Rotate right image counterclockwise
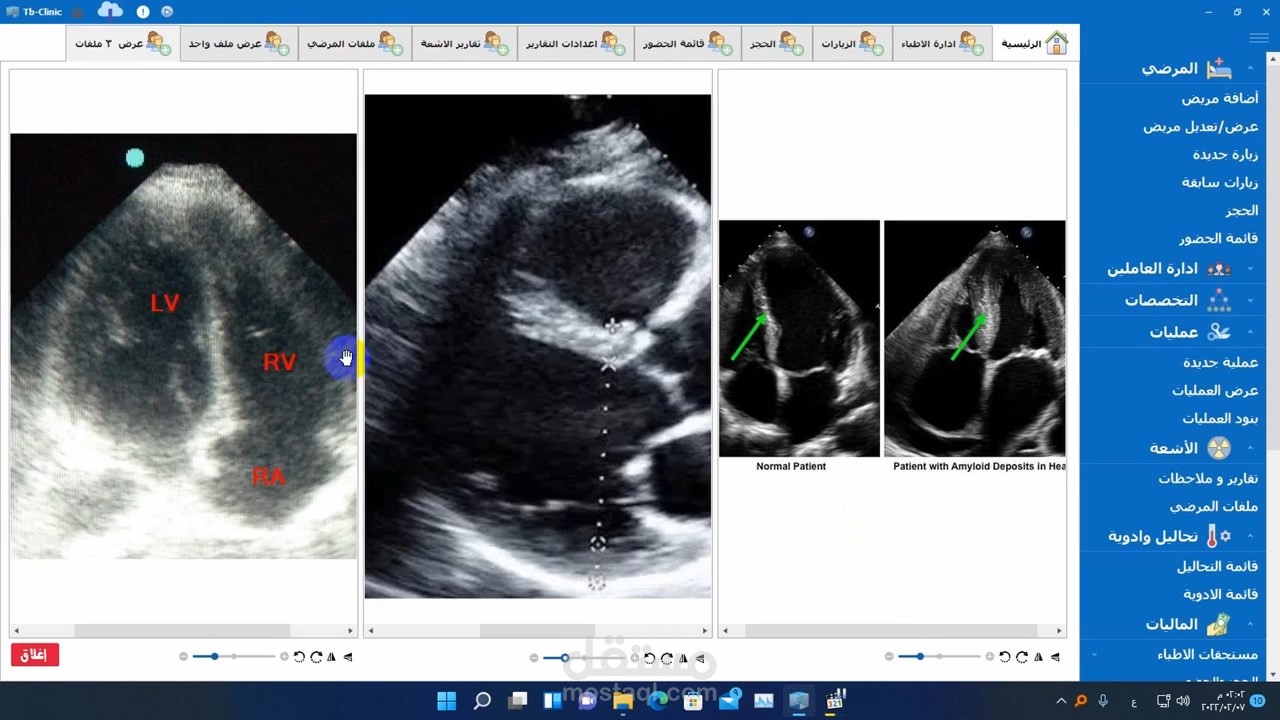This screenshot has width=1280, height=720. 1005,657
